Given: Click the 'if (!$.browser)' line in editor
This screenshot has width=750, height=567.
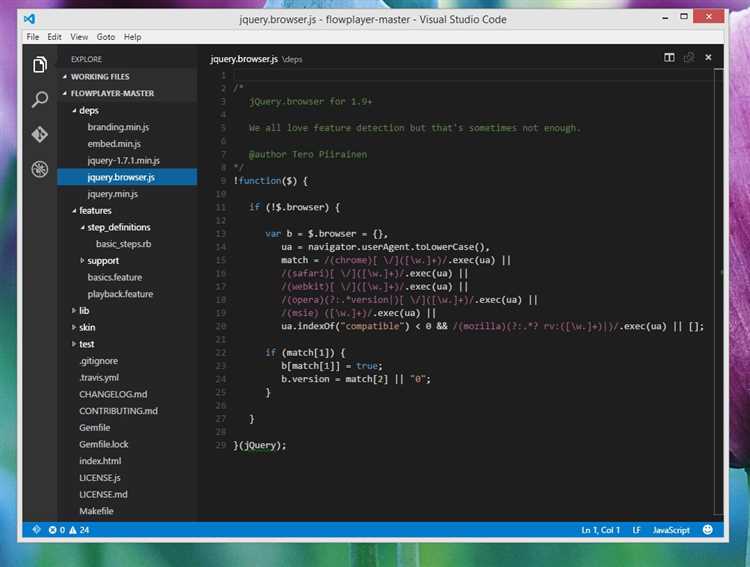Looking at the screenshot, I should [295, 207].
